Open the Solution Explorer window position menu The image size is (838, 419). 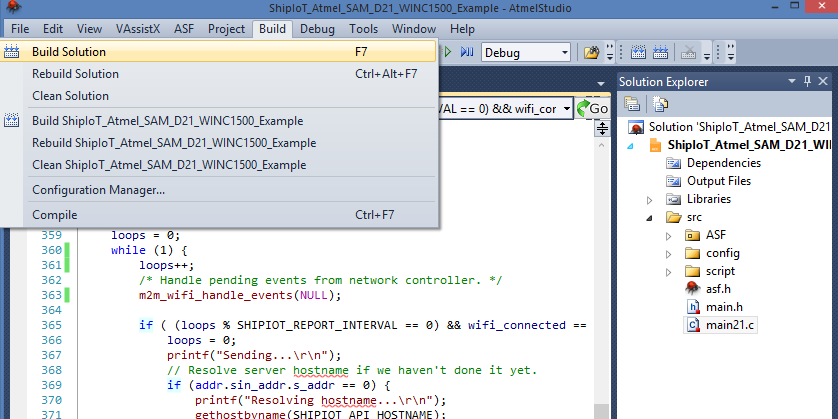click(792, 81)
